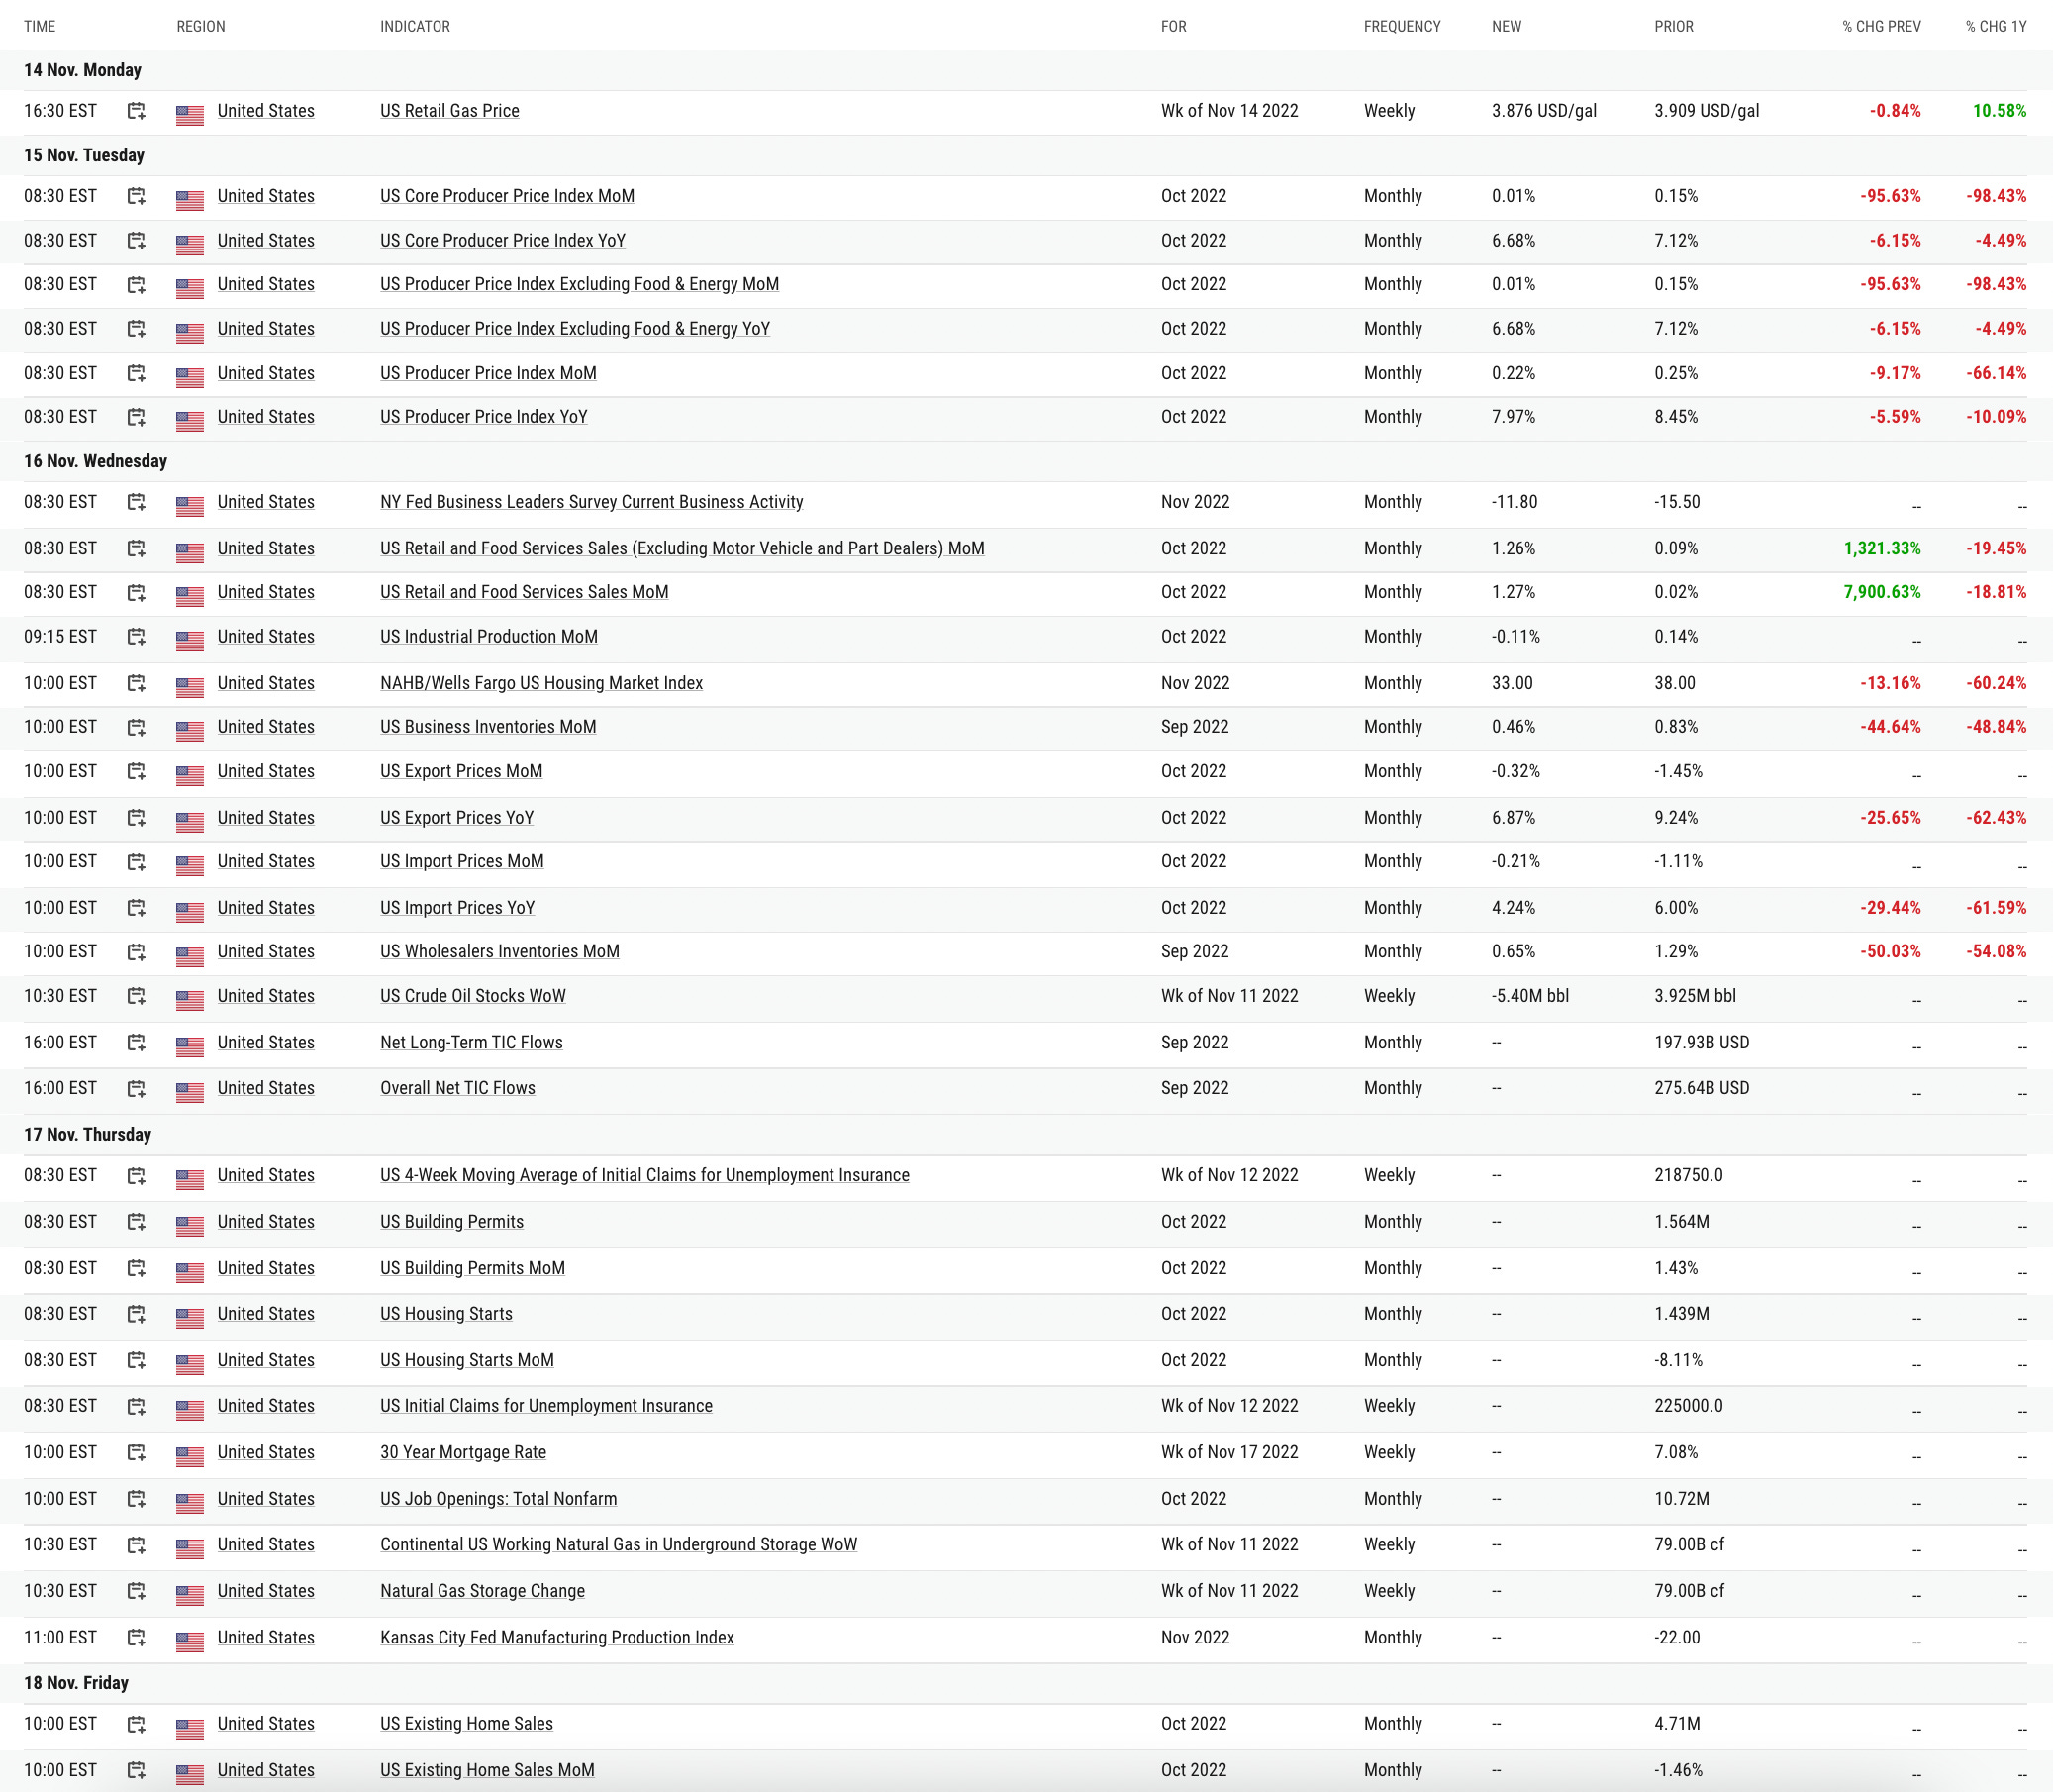
Task: Click calendar icon for US Producer Price Index MoM row
Action: [x=137, y=373]
